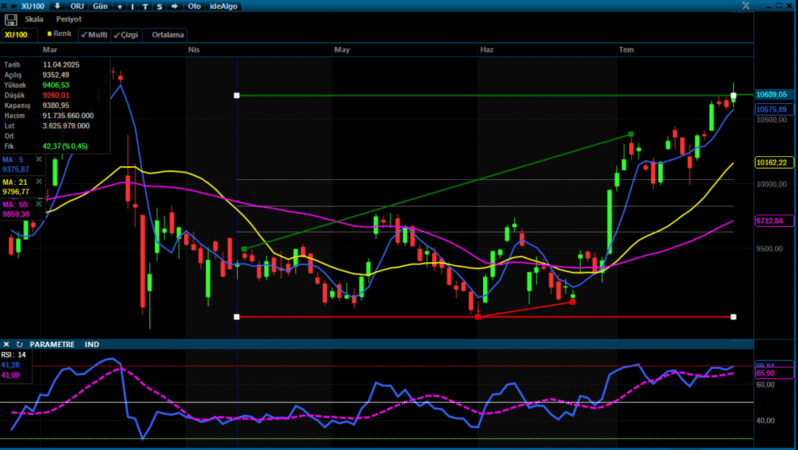This screenshot has height=450, width=798.
Task: Select the I toolbar icon
Action: tap(133, 7)
